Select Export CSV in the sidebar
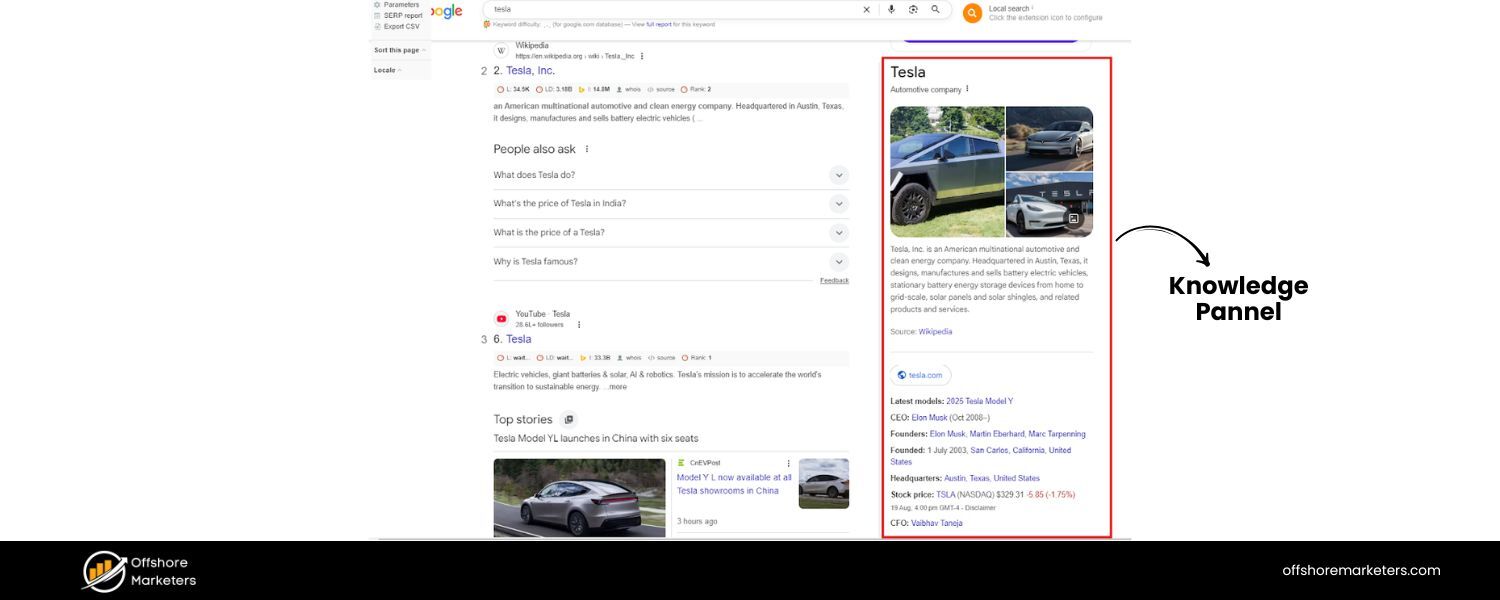 (x=401, y=26)
